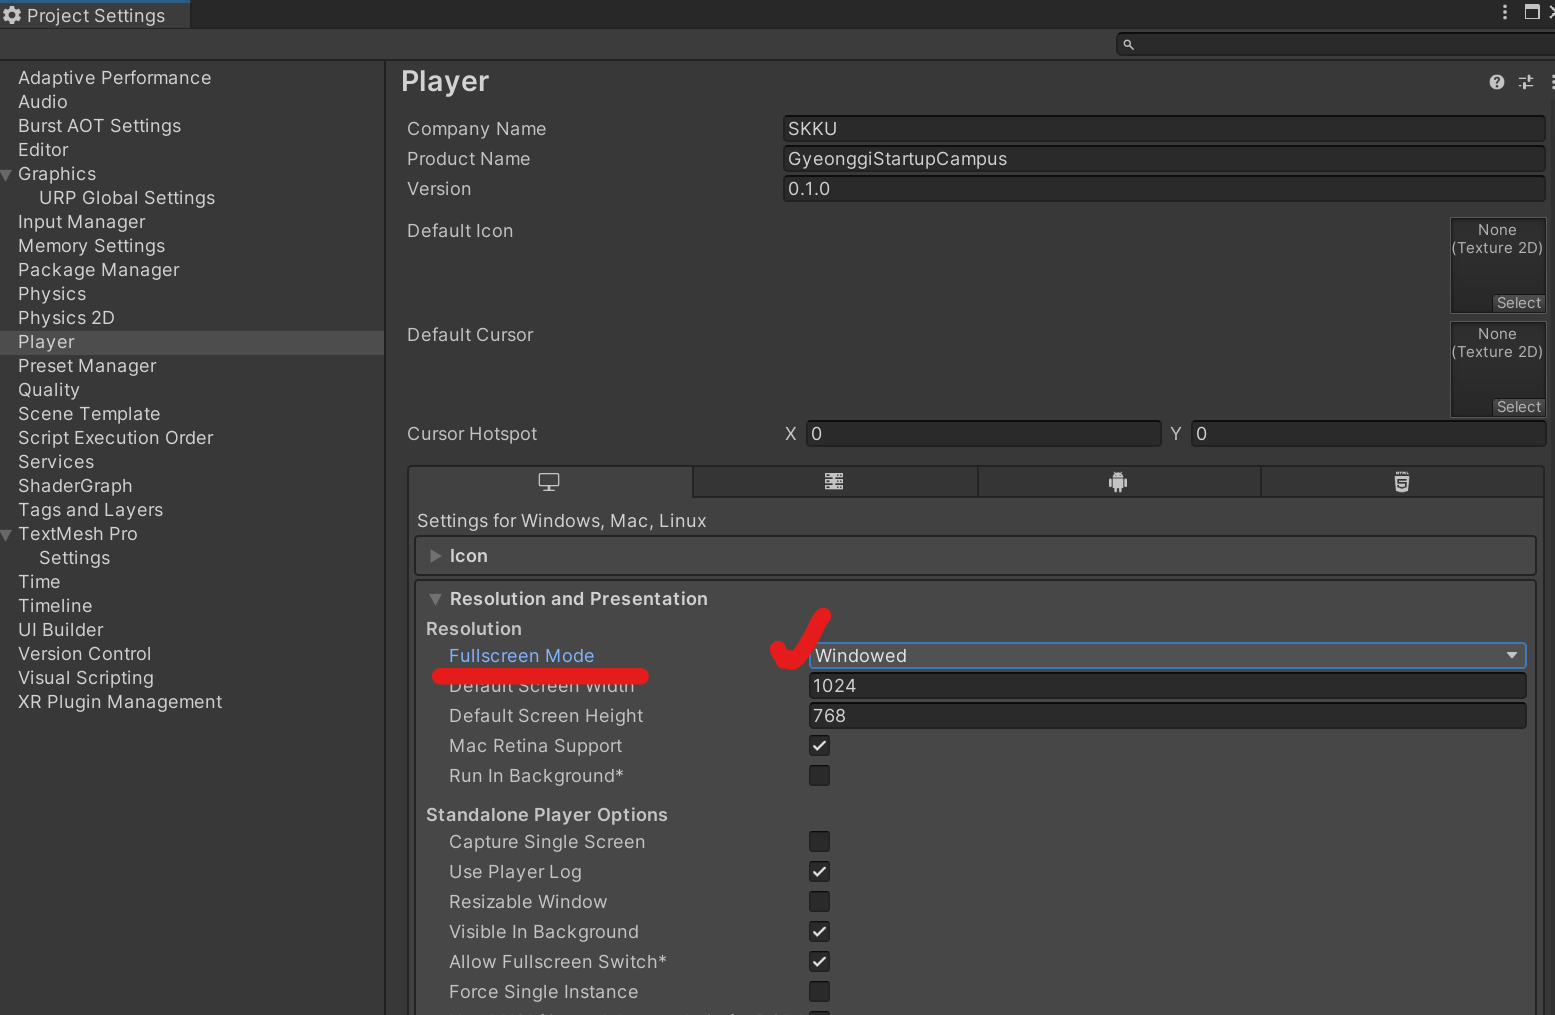Open XR Plugin Management settings
Image resolution: width=1555 pixels, height=1015 pixels.
120,702
